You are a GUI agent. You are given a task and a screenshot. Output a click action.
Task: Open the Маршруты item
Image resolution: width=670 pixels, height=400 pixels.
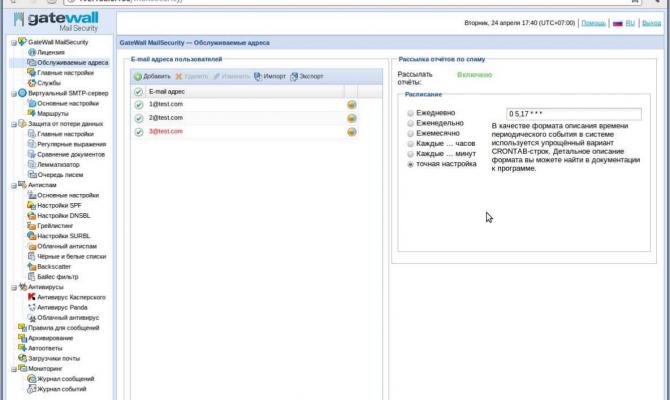point(53,114)
